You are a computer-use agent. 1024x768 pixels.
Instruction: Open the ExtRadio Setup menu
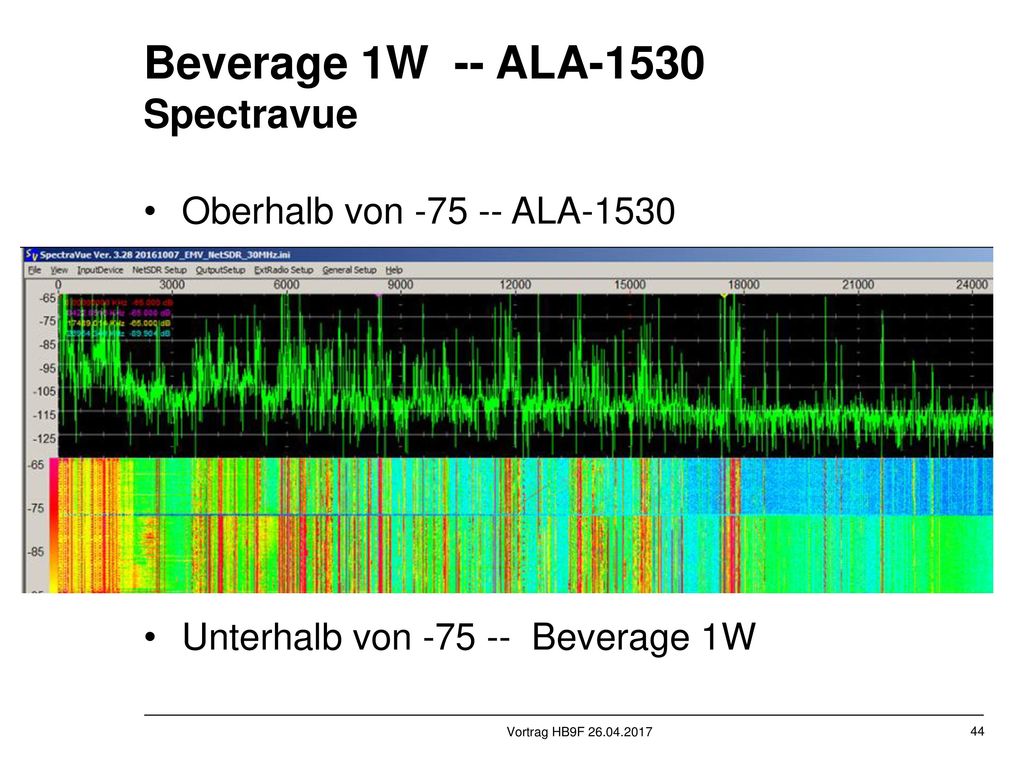[x=284, y=270]
